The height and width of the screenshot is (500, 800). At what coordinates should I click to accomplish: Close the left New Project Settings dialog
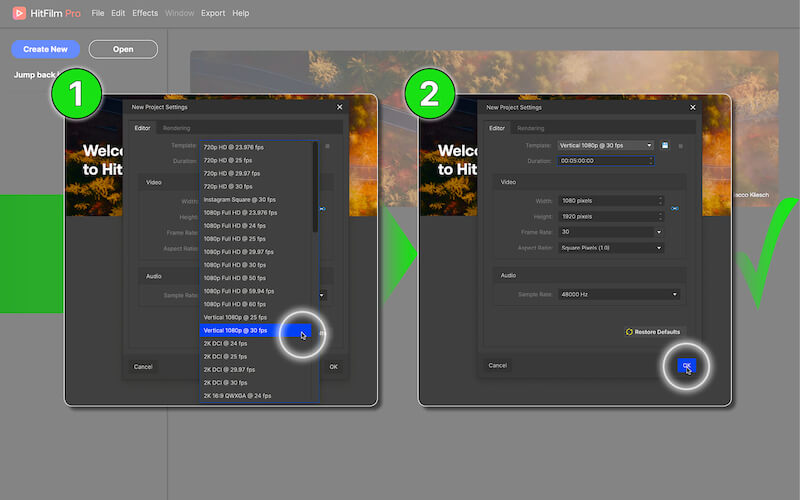pyautogui.click(x=340, y=107)
